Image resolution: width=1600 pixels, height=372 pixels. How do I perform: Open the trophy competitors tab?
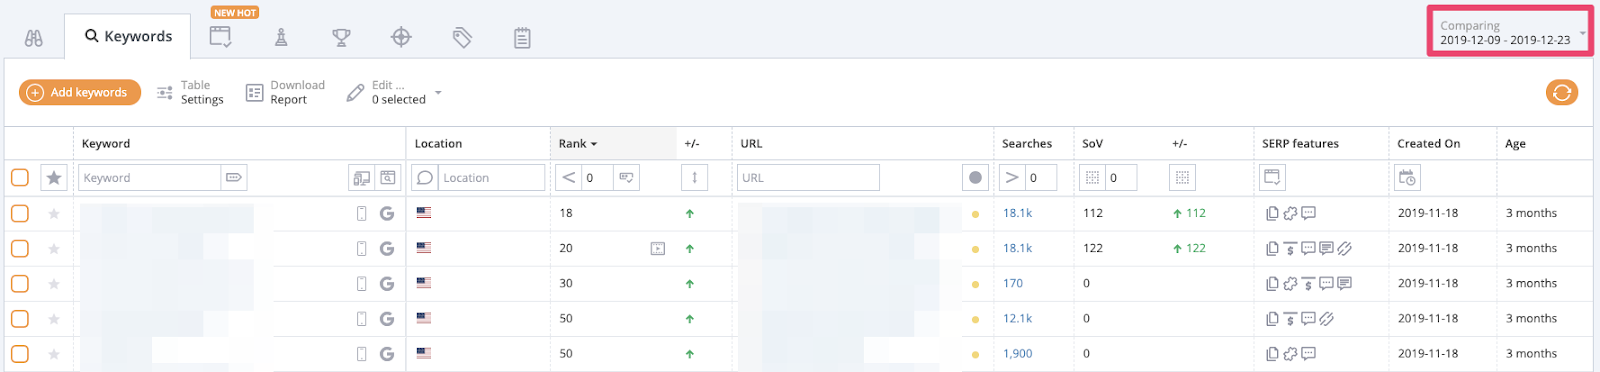[x=341, y=38]
